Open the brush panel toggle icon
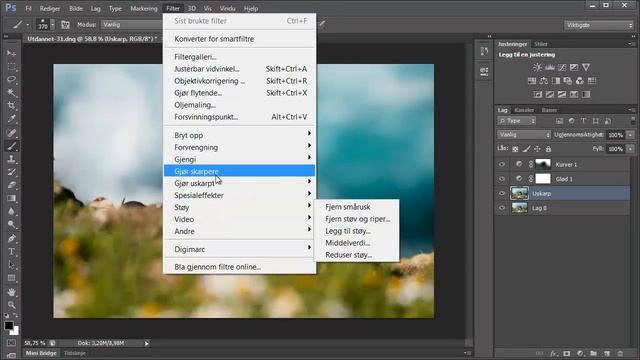640x360 pixels. (65, 25)
